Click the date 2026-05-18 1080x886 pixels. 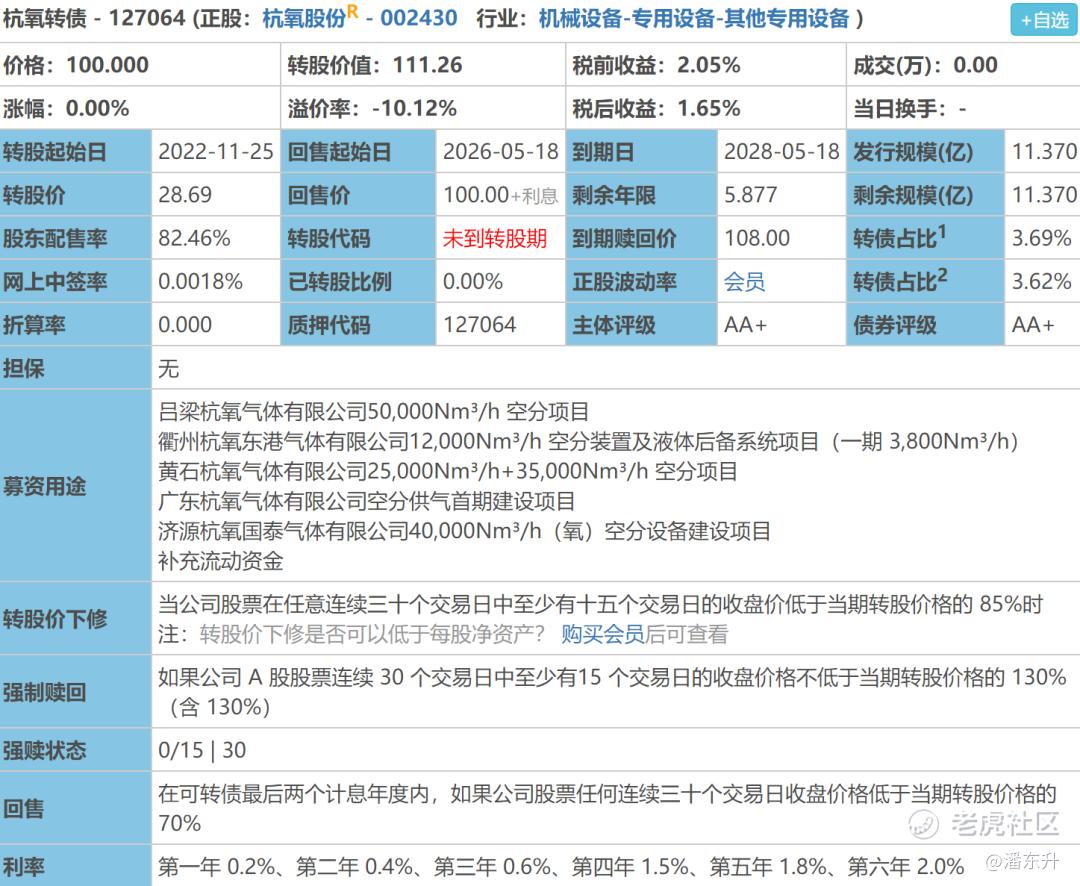coord(500,152)
